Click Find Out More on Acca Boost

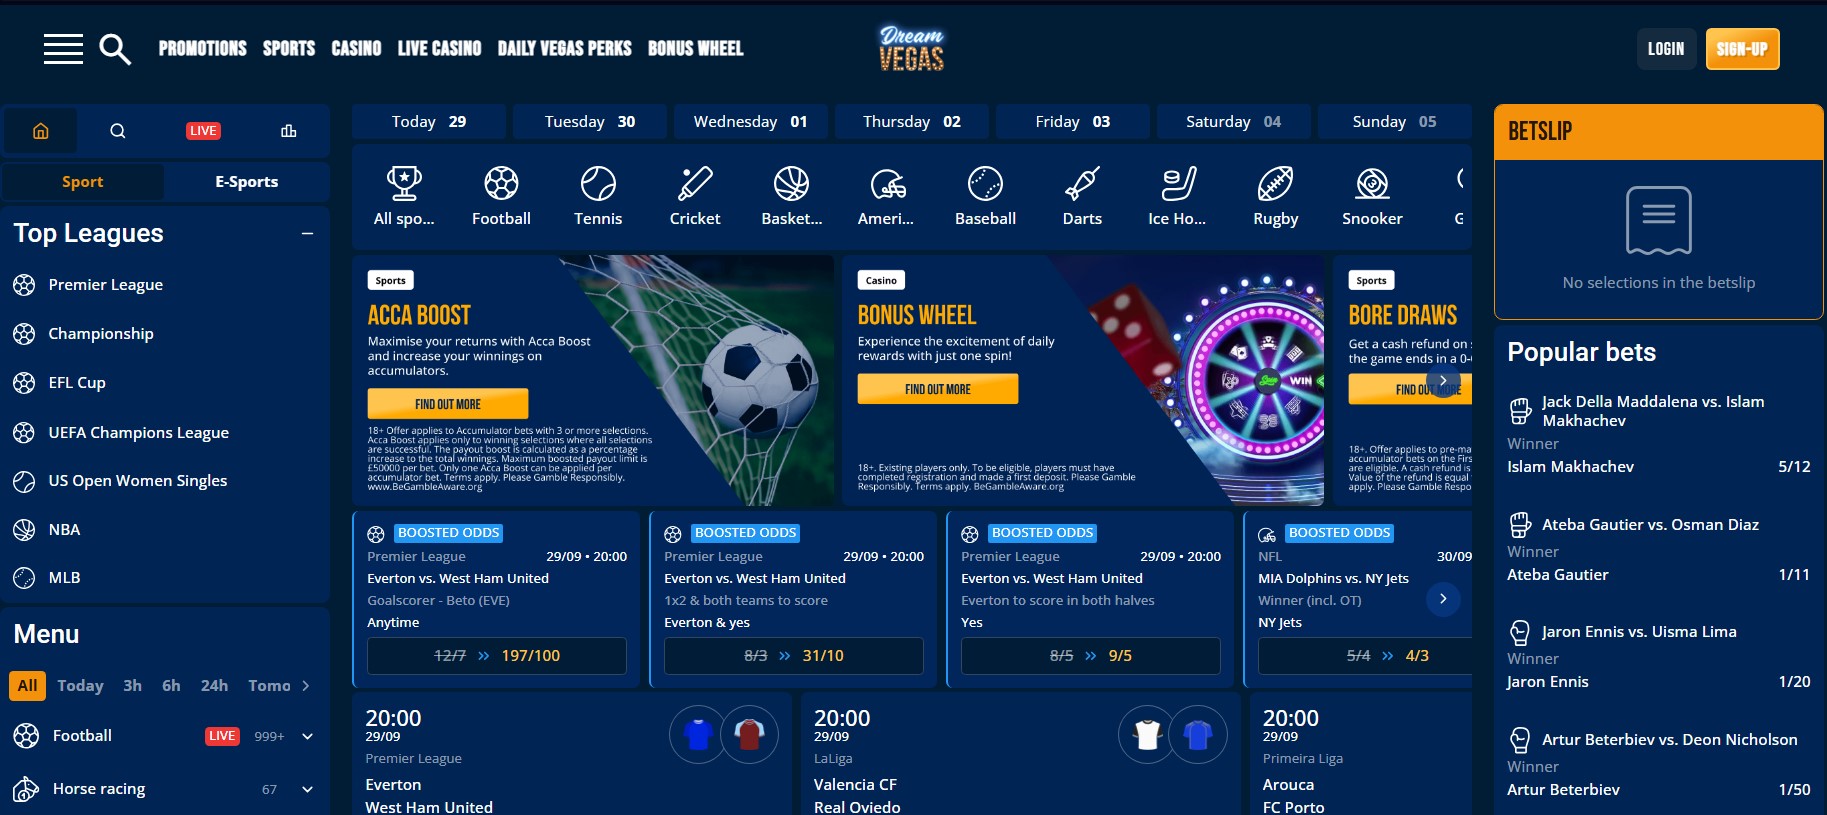[447, 404]
